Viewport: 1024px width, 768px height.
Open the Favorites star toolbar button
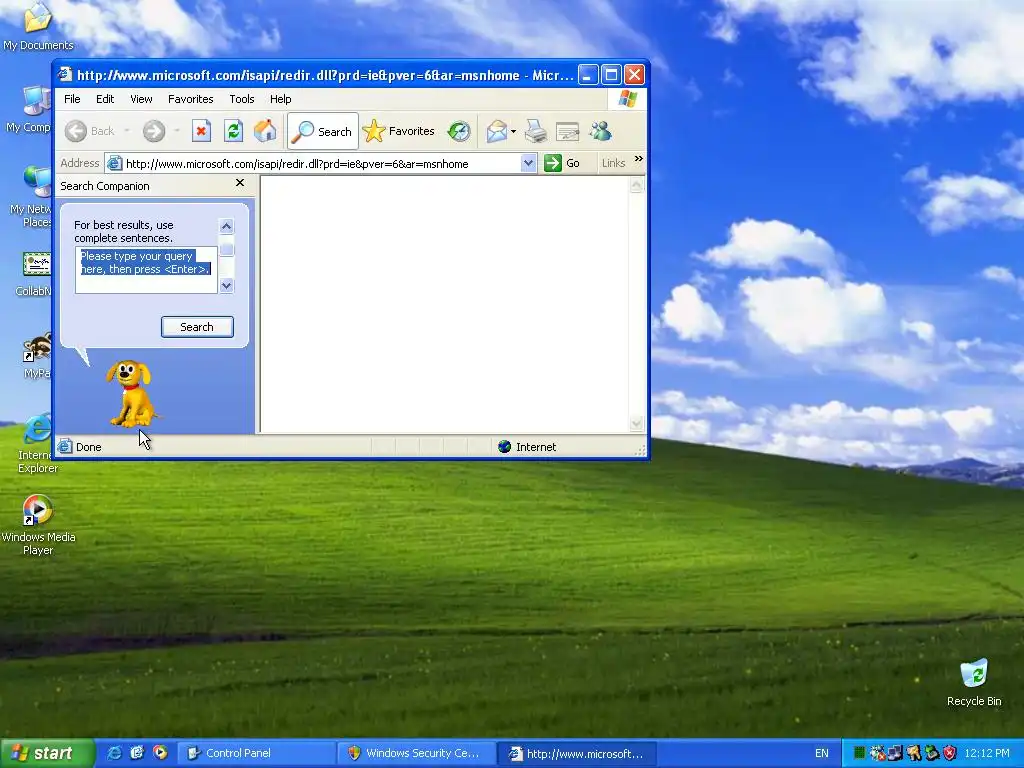[x=398, y=131]
